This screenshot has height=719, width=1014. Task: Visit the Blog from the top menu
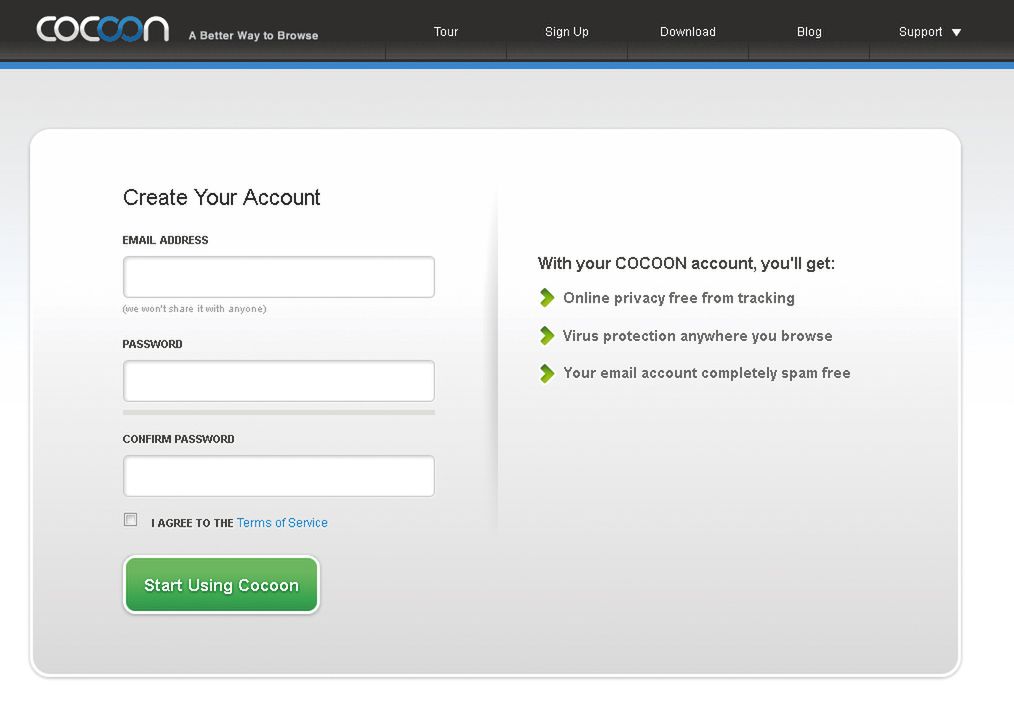click(809, 32)
